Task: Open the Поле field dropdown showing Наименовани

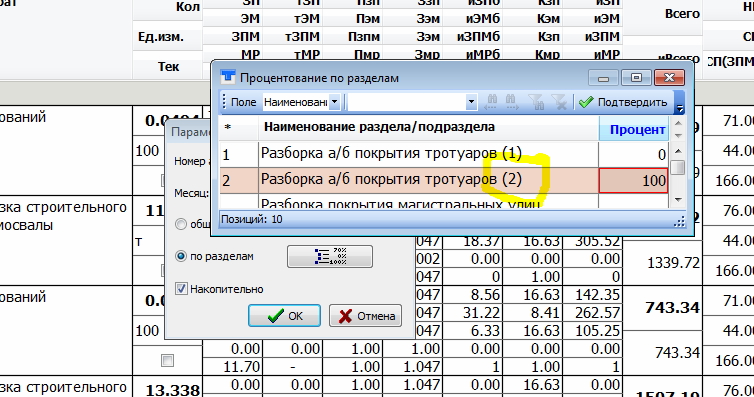Action: (335, 102)
